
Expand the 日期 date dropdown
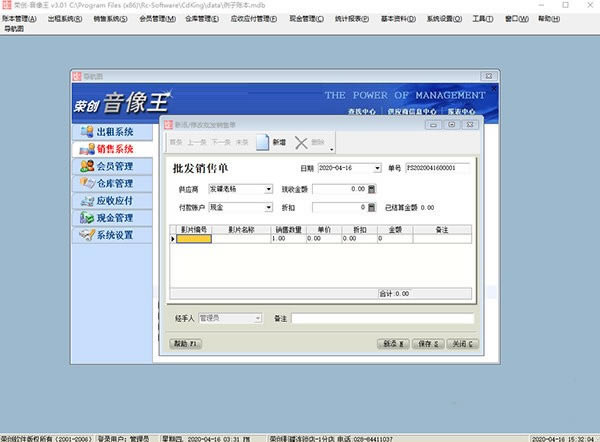pos(378,168)
